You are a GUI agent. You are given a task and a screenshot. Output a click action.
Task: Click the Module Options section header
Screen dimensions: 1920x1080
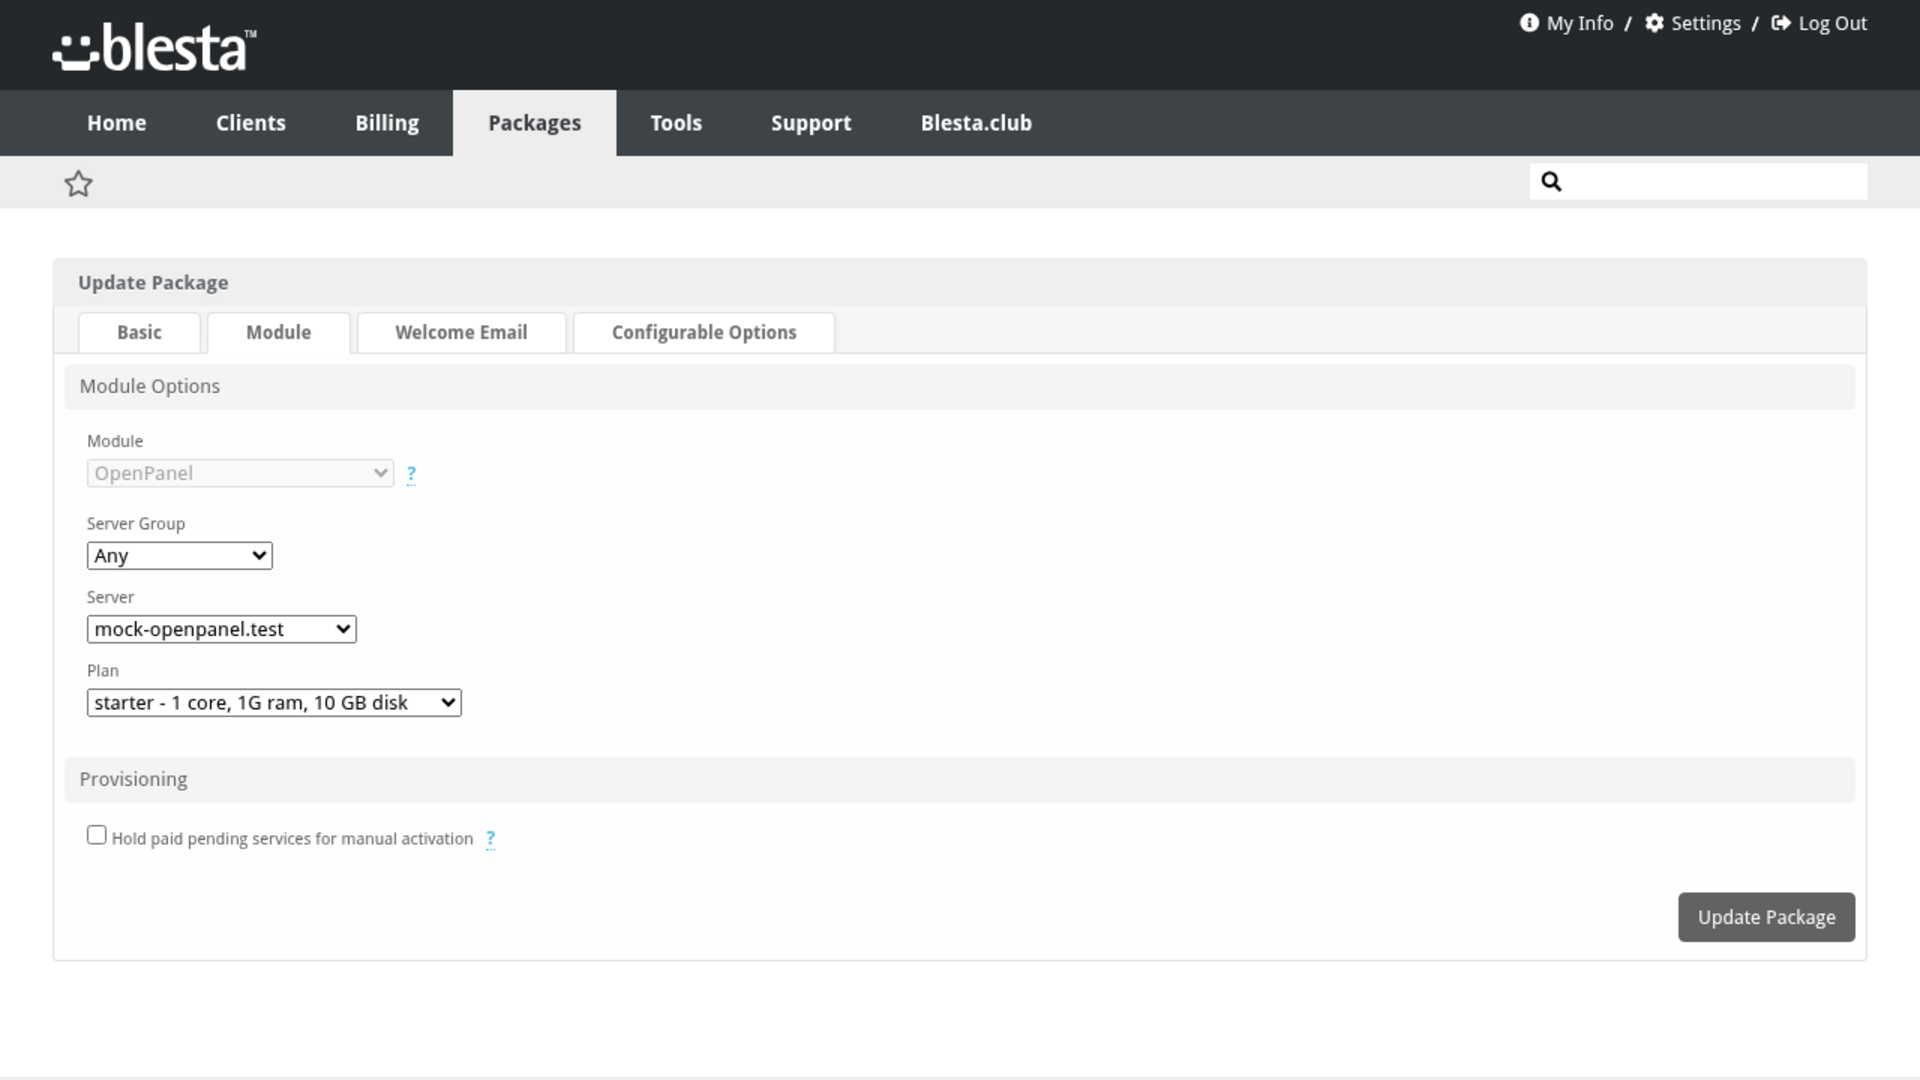tap(960, 387)
